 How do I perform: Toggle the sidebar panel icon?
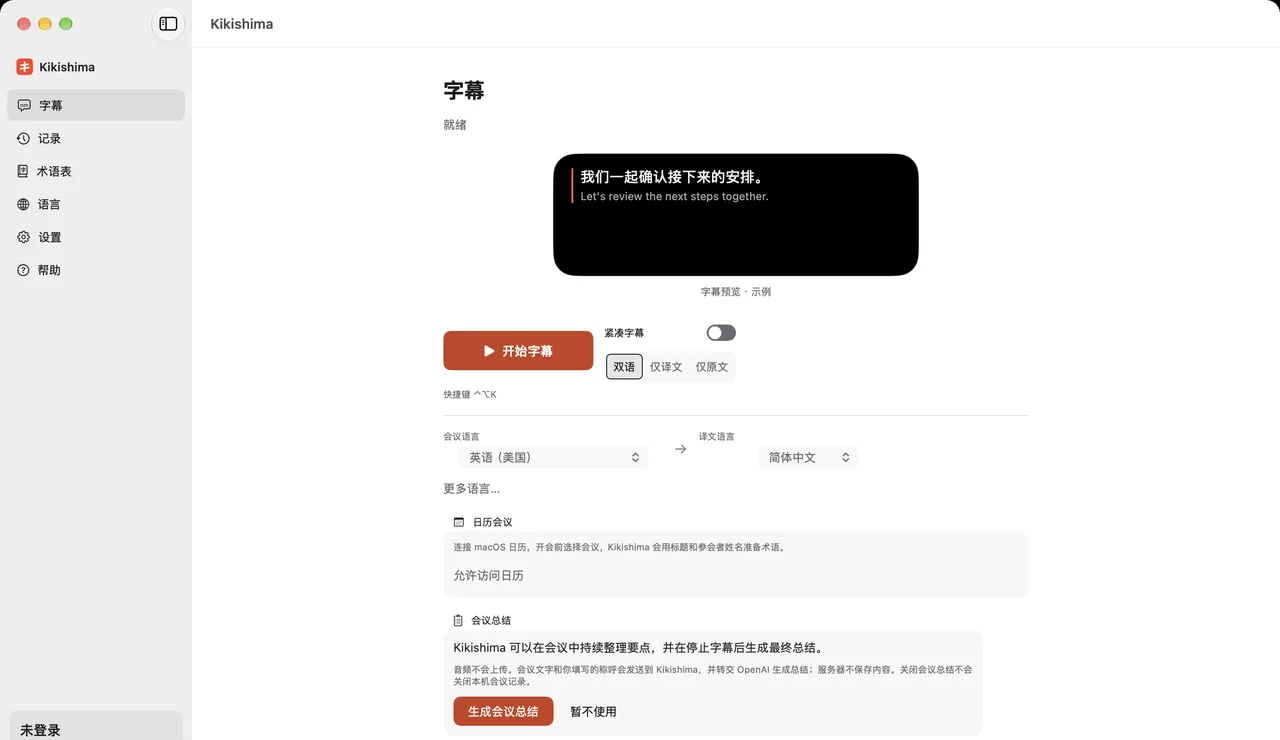pos(168,24)
